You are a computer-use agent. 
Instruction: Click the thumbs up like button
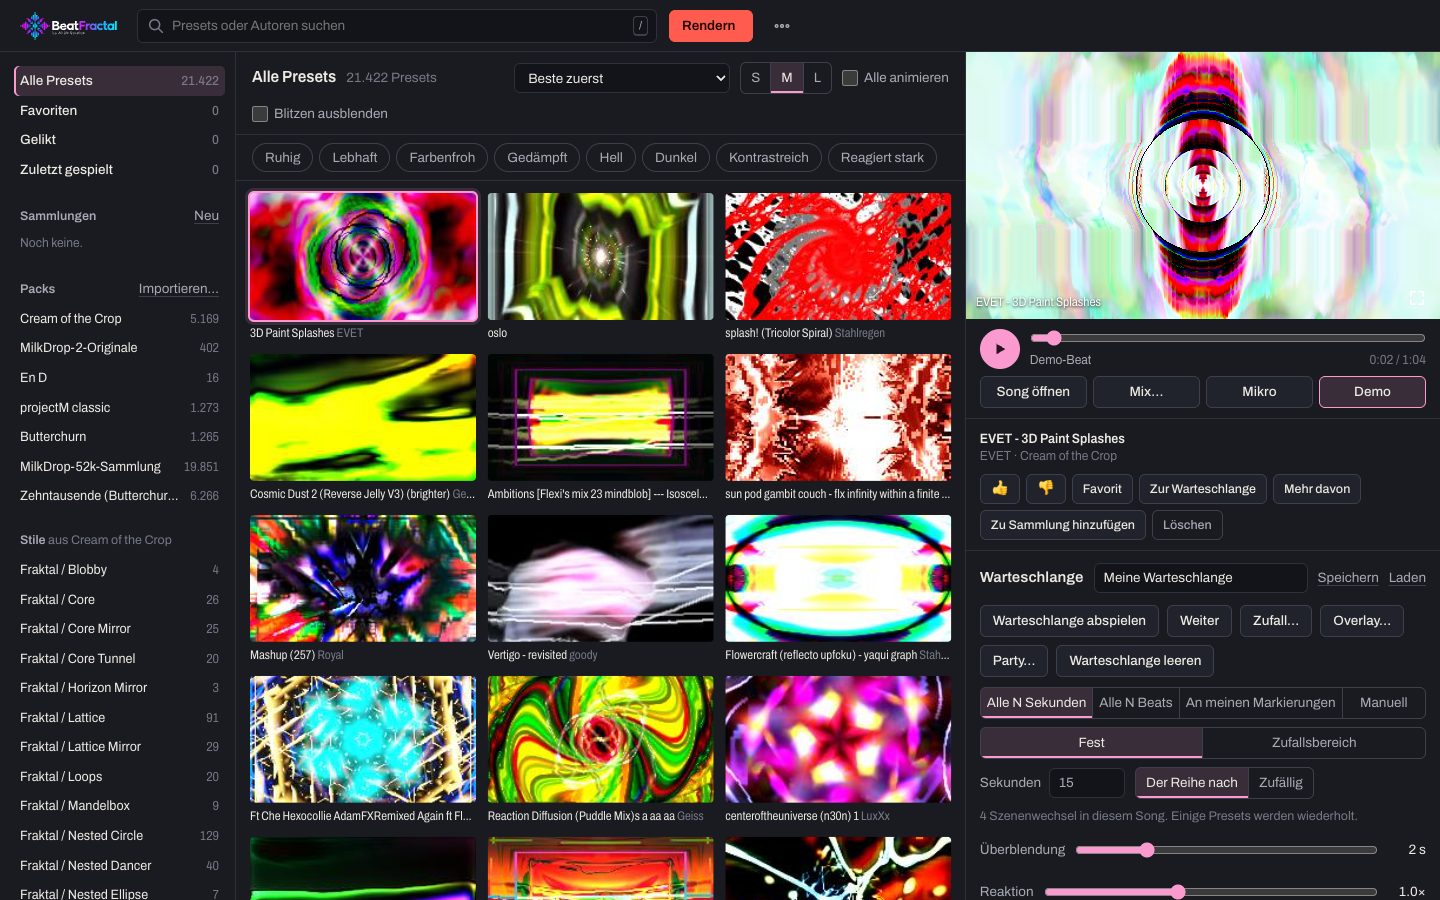(1000, 489)
